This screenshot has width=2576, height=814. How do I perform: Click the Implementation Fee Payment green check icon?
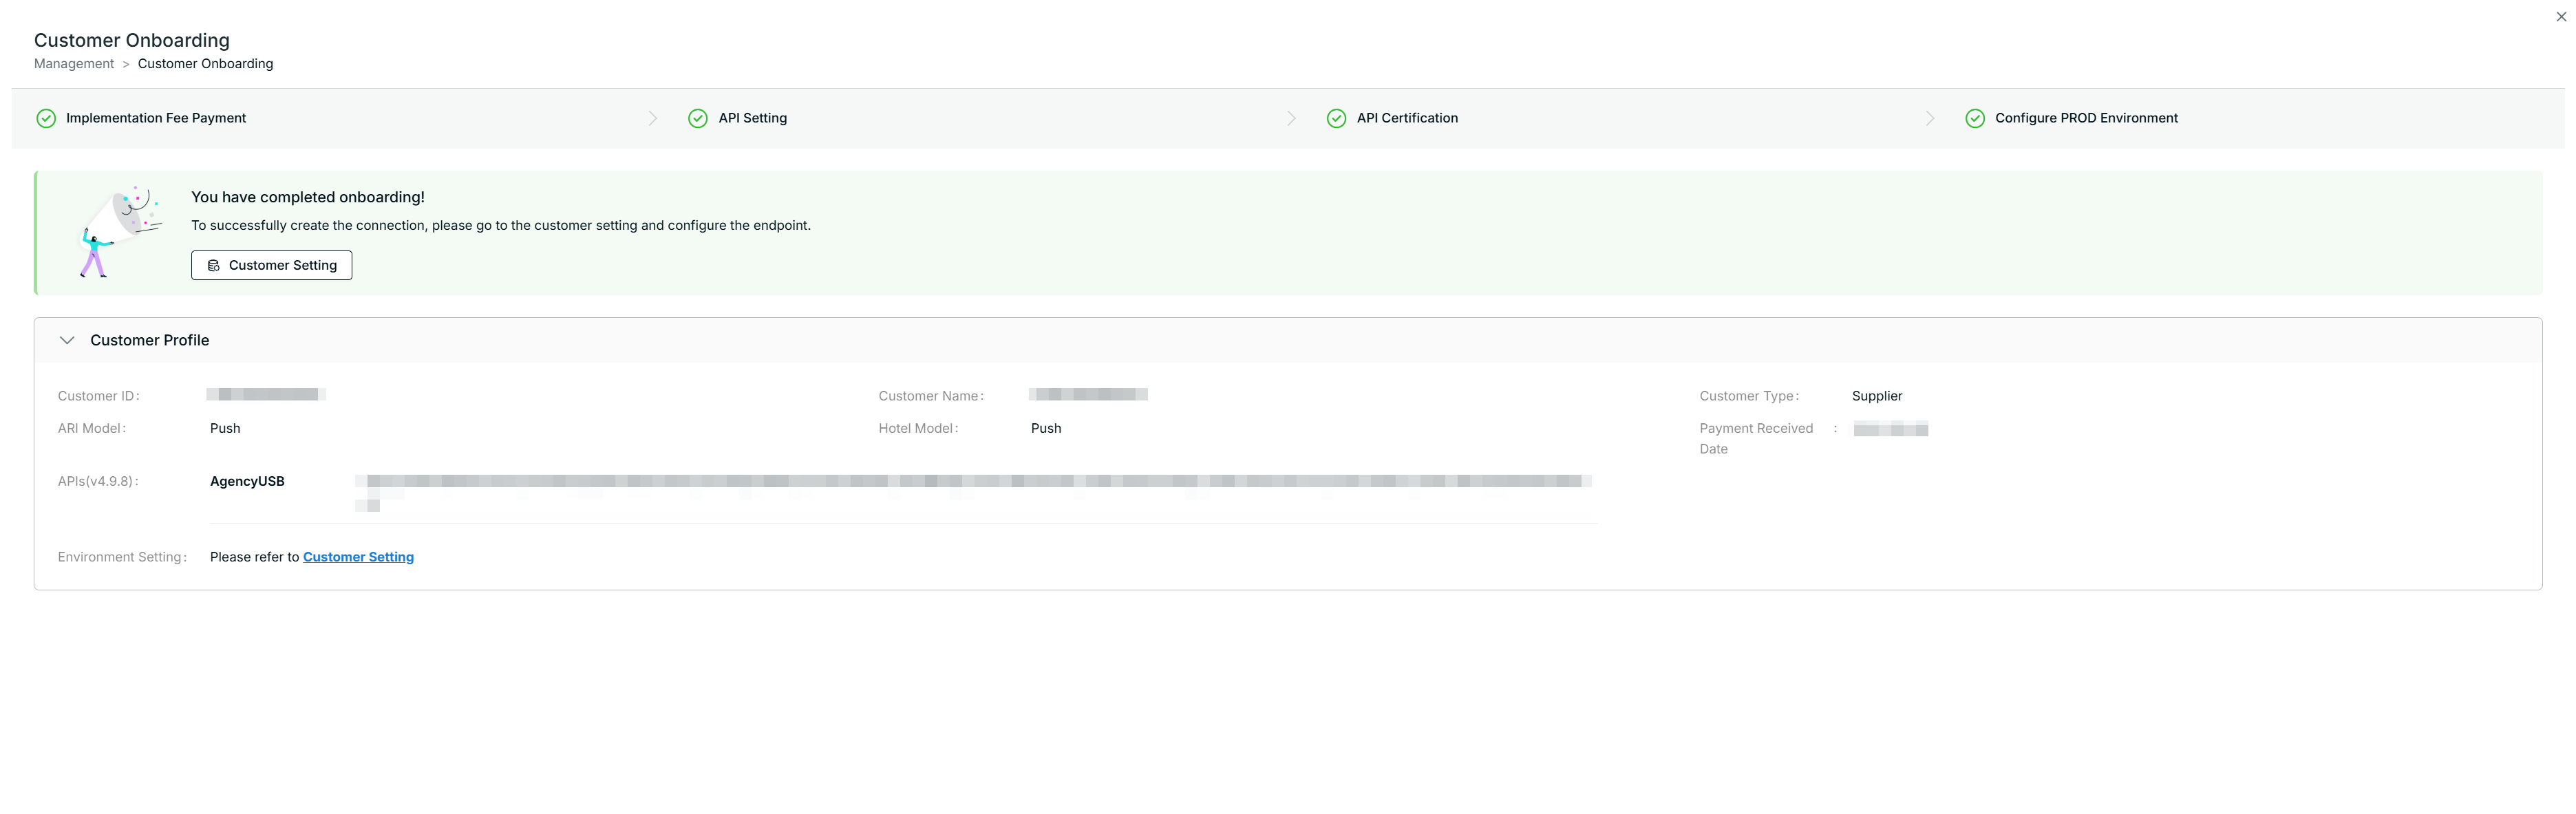46,118
